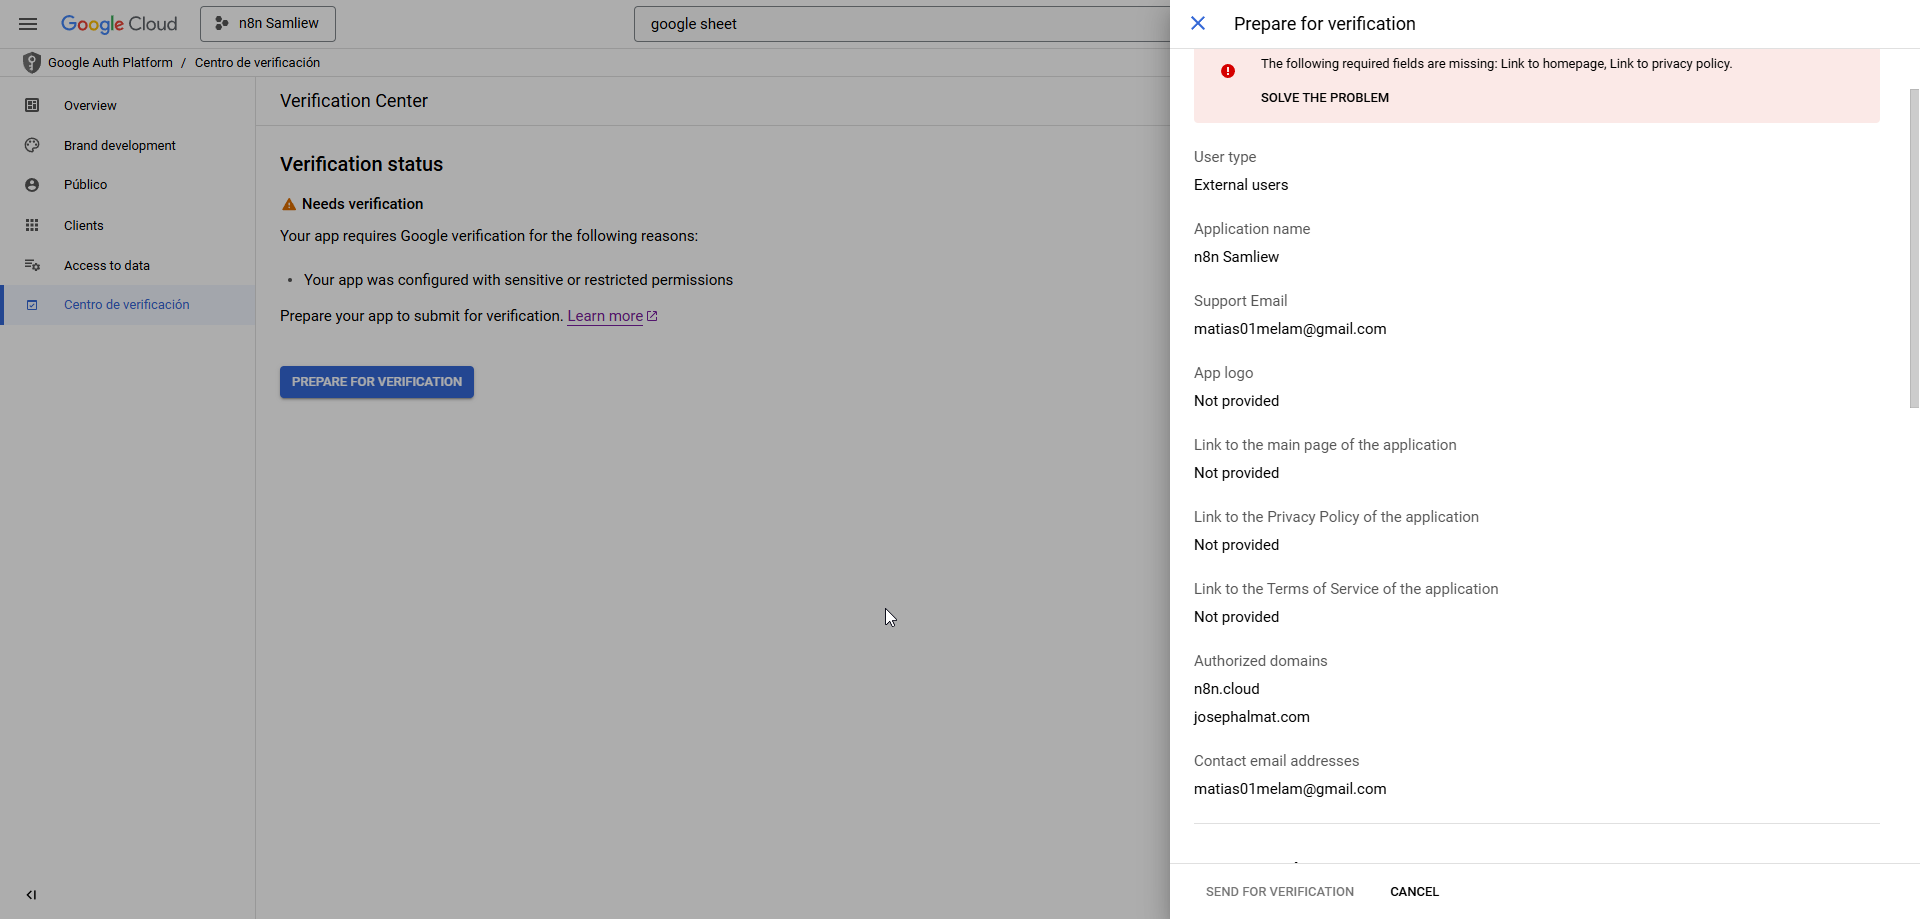Click the Overview dashboard icon
This screenshot has height=919, width=1920.
(x=32, y=105)
